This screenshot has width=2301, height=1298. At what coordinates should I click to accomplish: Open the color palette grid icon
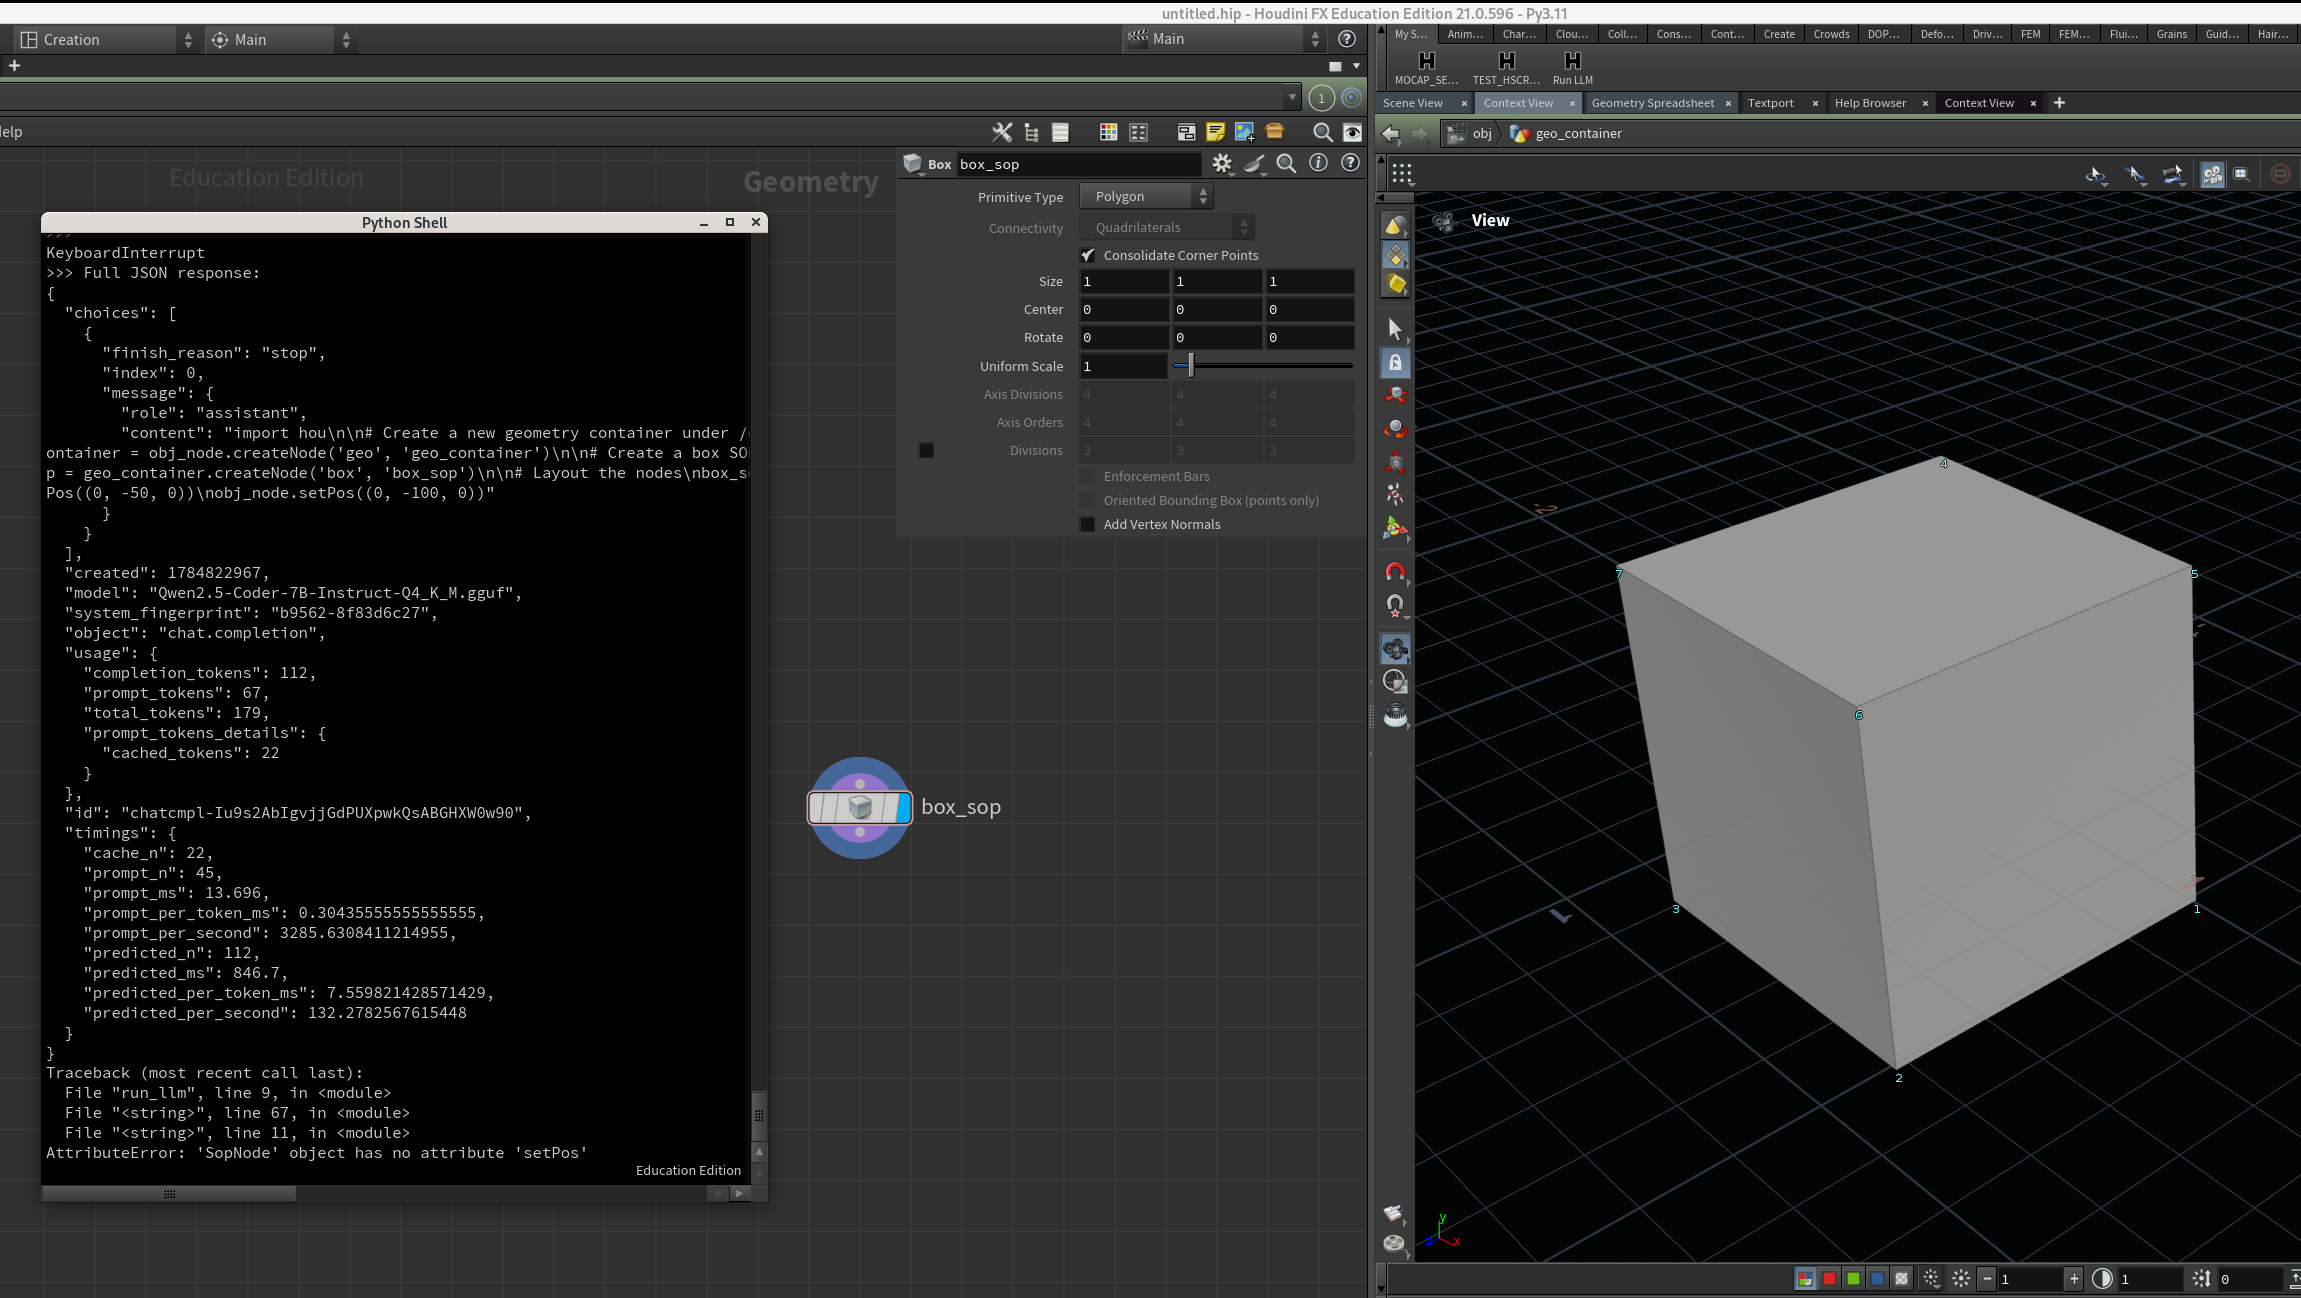pos(1108,132)
